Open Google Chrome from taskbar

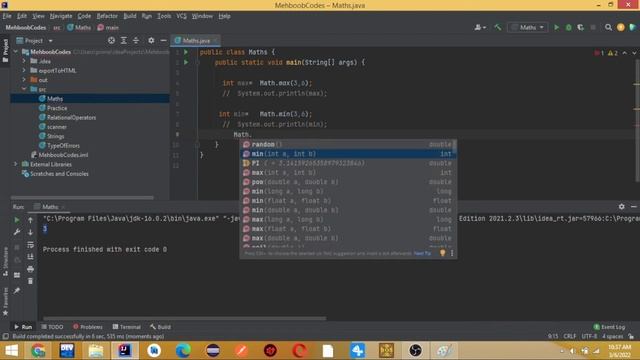[38, 351]
